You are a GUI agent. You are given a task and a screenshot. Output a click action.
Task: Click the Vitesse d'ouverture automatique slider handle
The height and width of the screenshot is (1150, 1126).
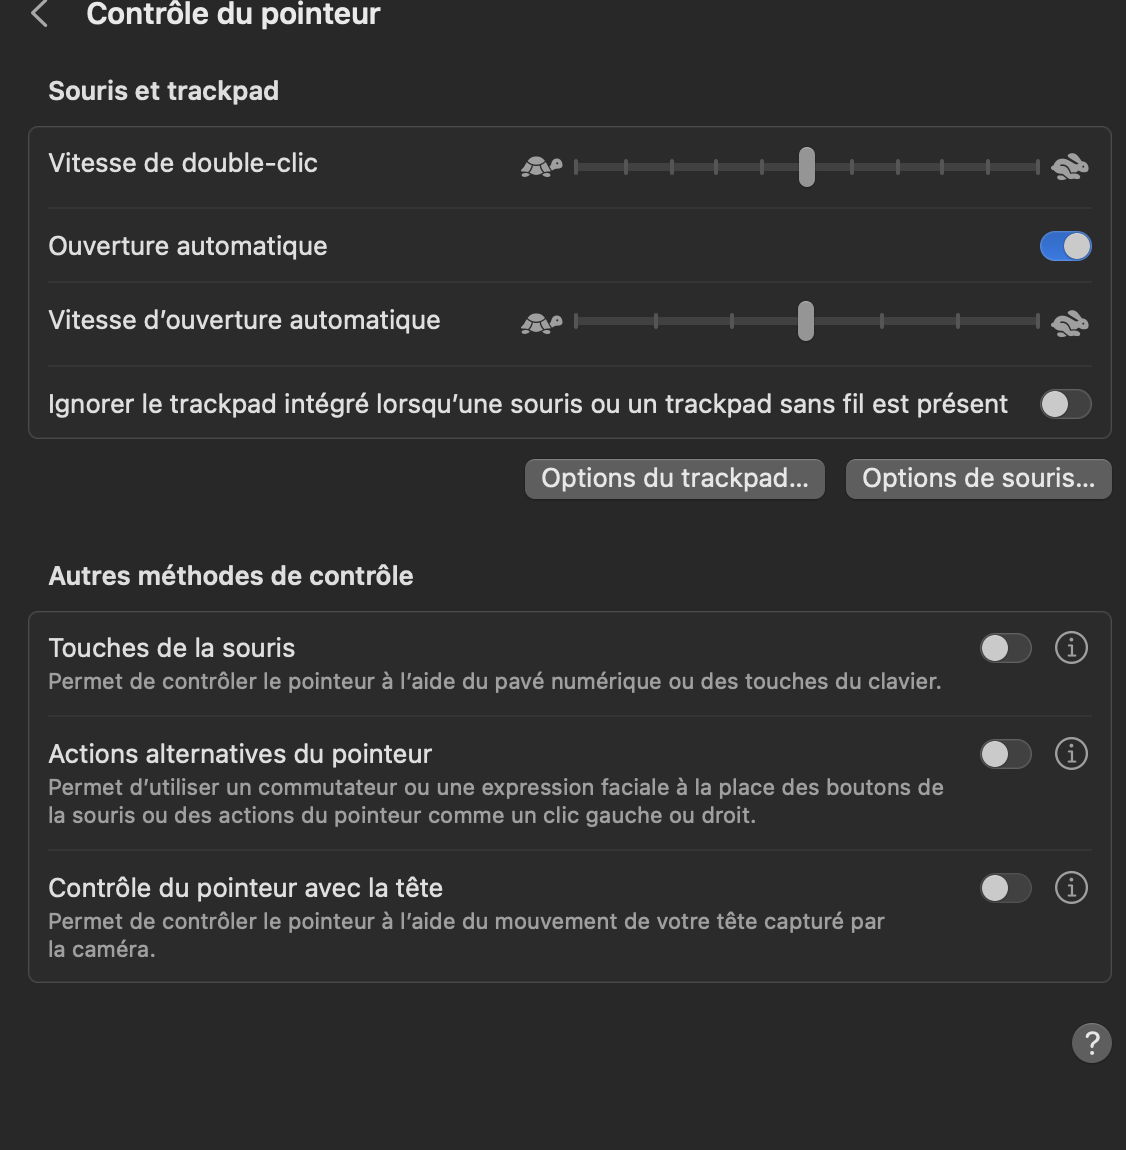(806, 321)
